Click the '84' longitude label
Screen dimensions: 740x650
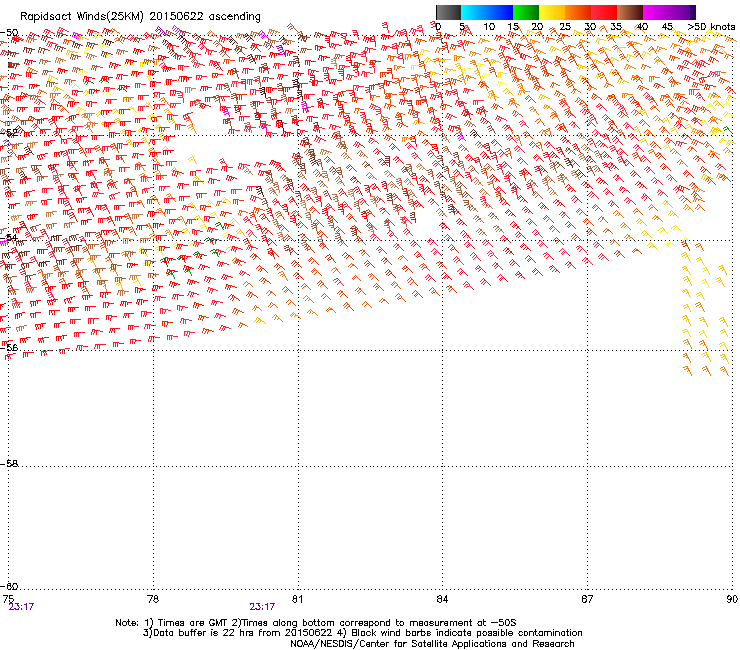coord(442,599)
